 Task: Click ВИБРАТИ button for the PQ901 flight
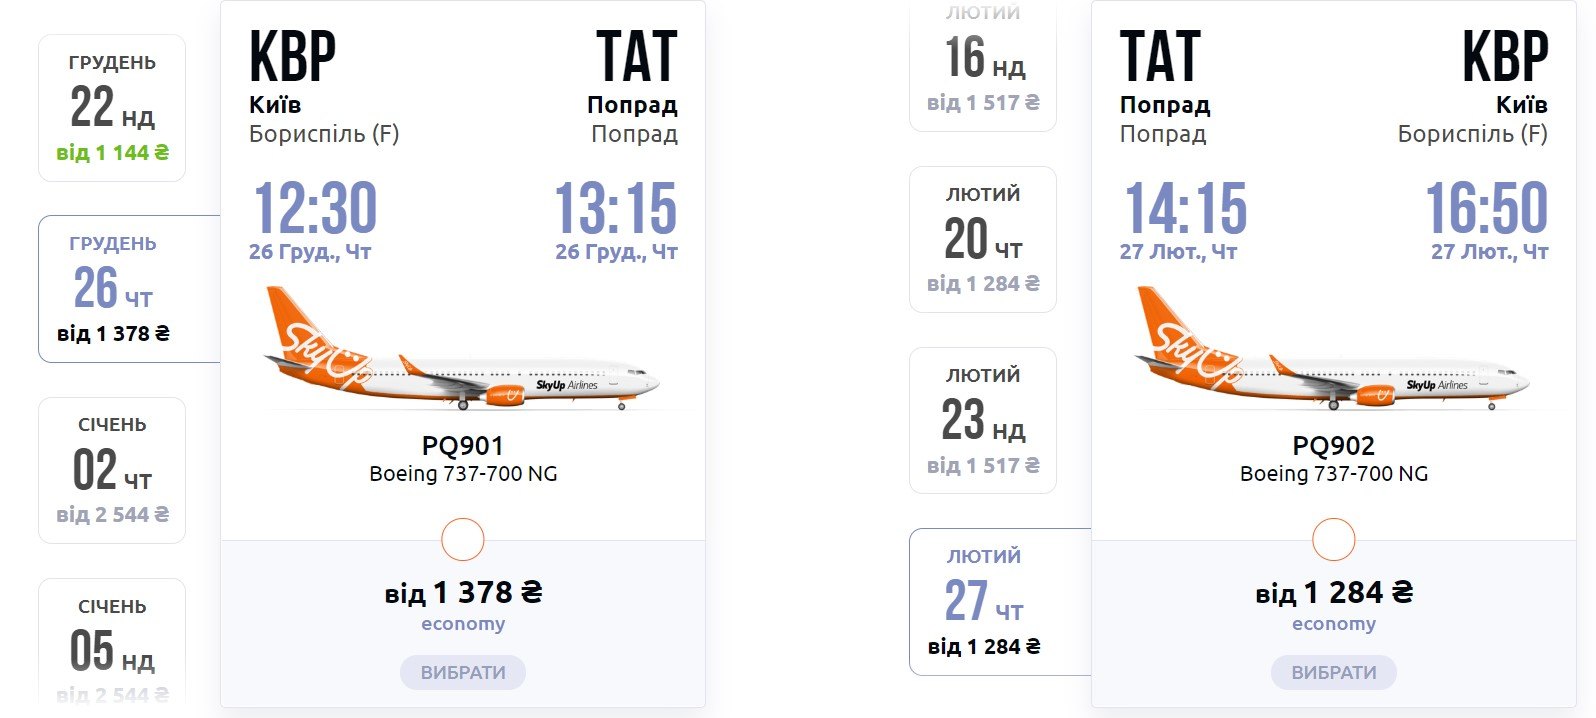point(463,672)
